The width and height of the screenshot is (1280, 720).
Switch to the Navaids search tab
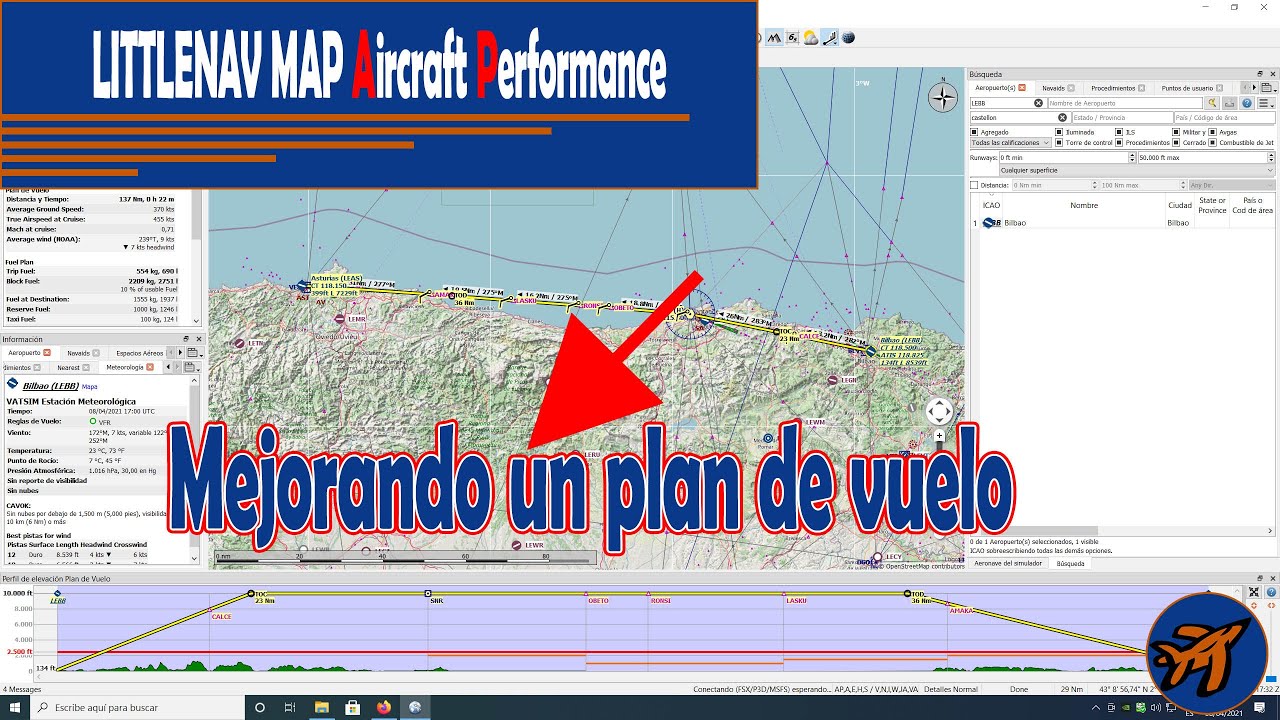(x=1053, y=88)
